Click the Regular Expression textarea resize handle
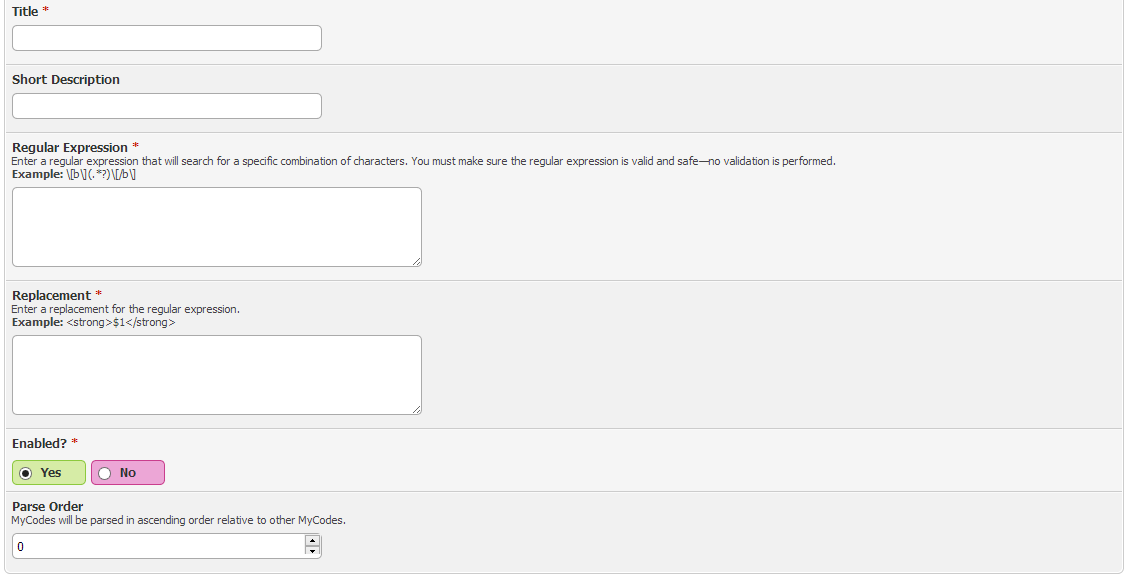1135x578 pixels. click(416, 261)
